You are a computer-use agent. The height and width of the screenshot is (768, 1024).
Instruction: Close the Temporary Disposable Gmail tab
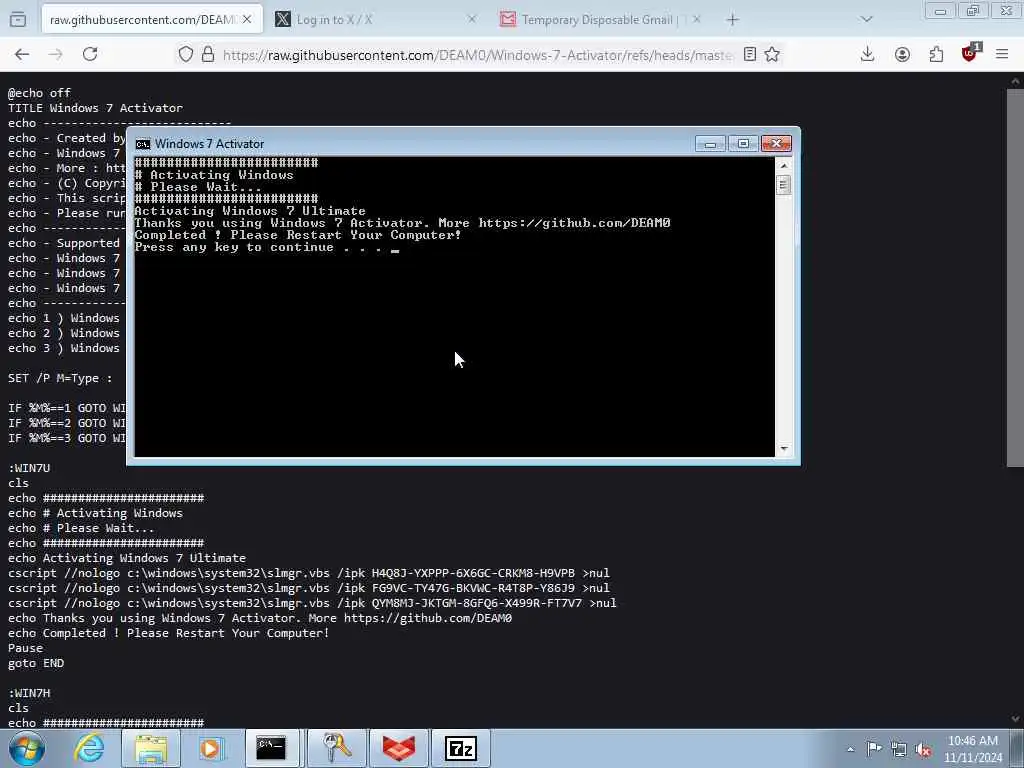697,20
